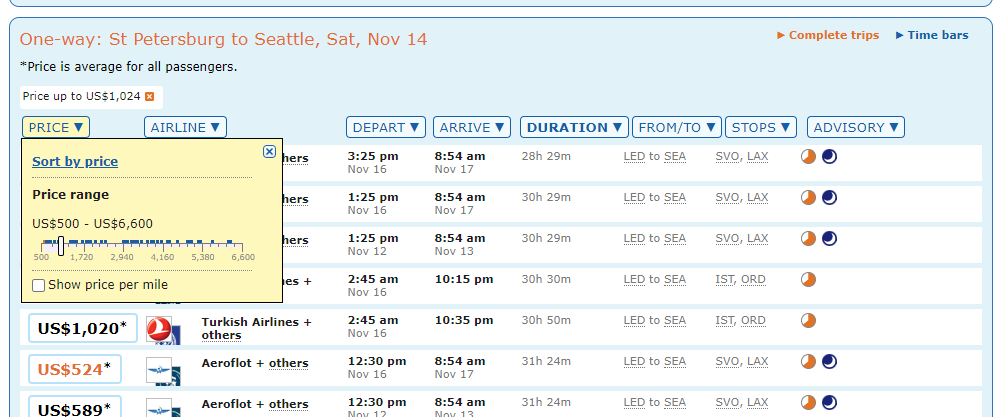Expand the DEPART filter dropdown
This screenshot has width=1008, height=417.
click(x=386, y=127)
